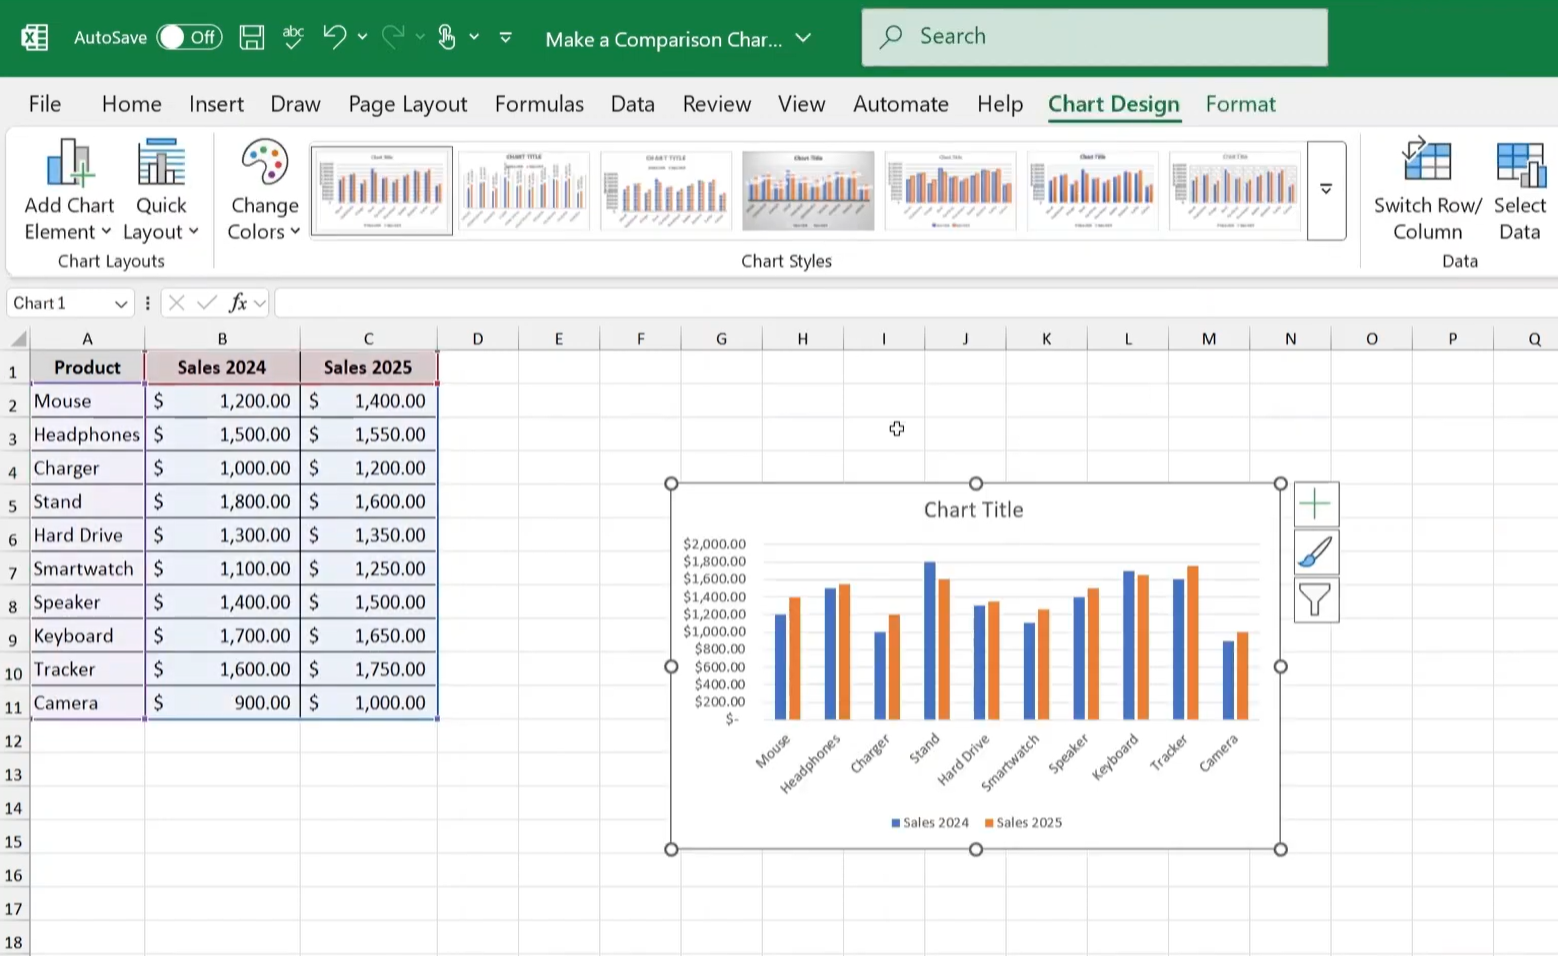Open the Undo history dropdown
The width and height of the screenshot is (1558, 956).
click(x=362, y=37)
